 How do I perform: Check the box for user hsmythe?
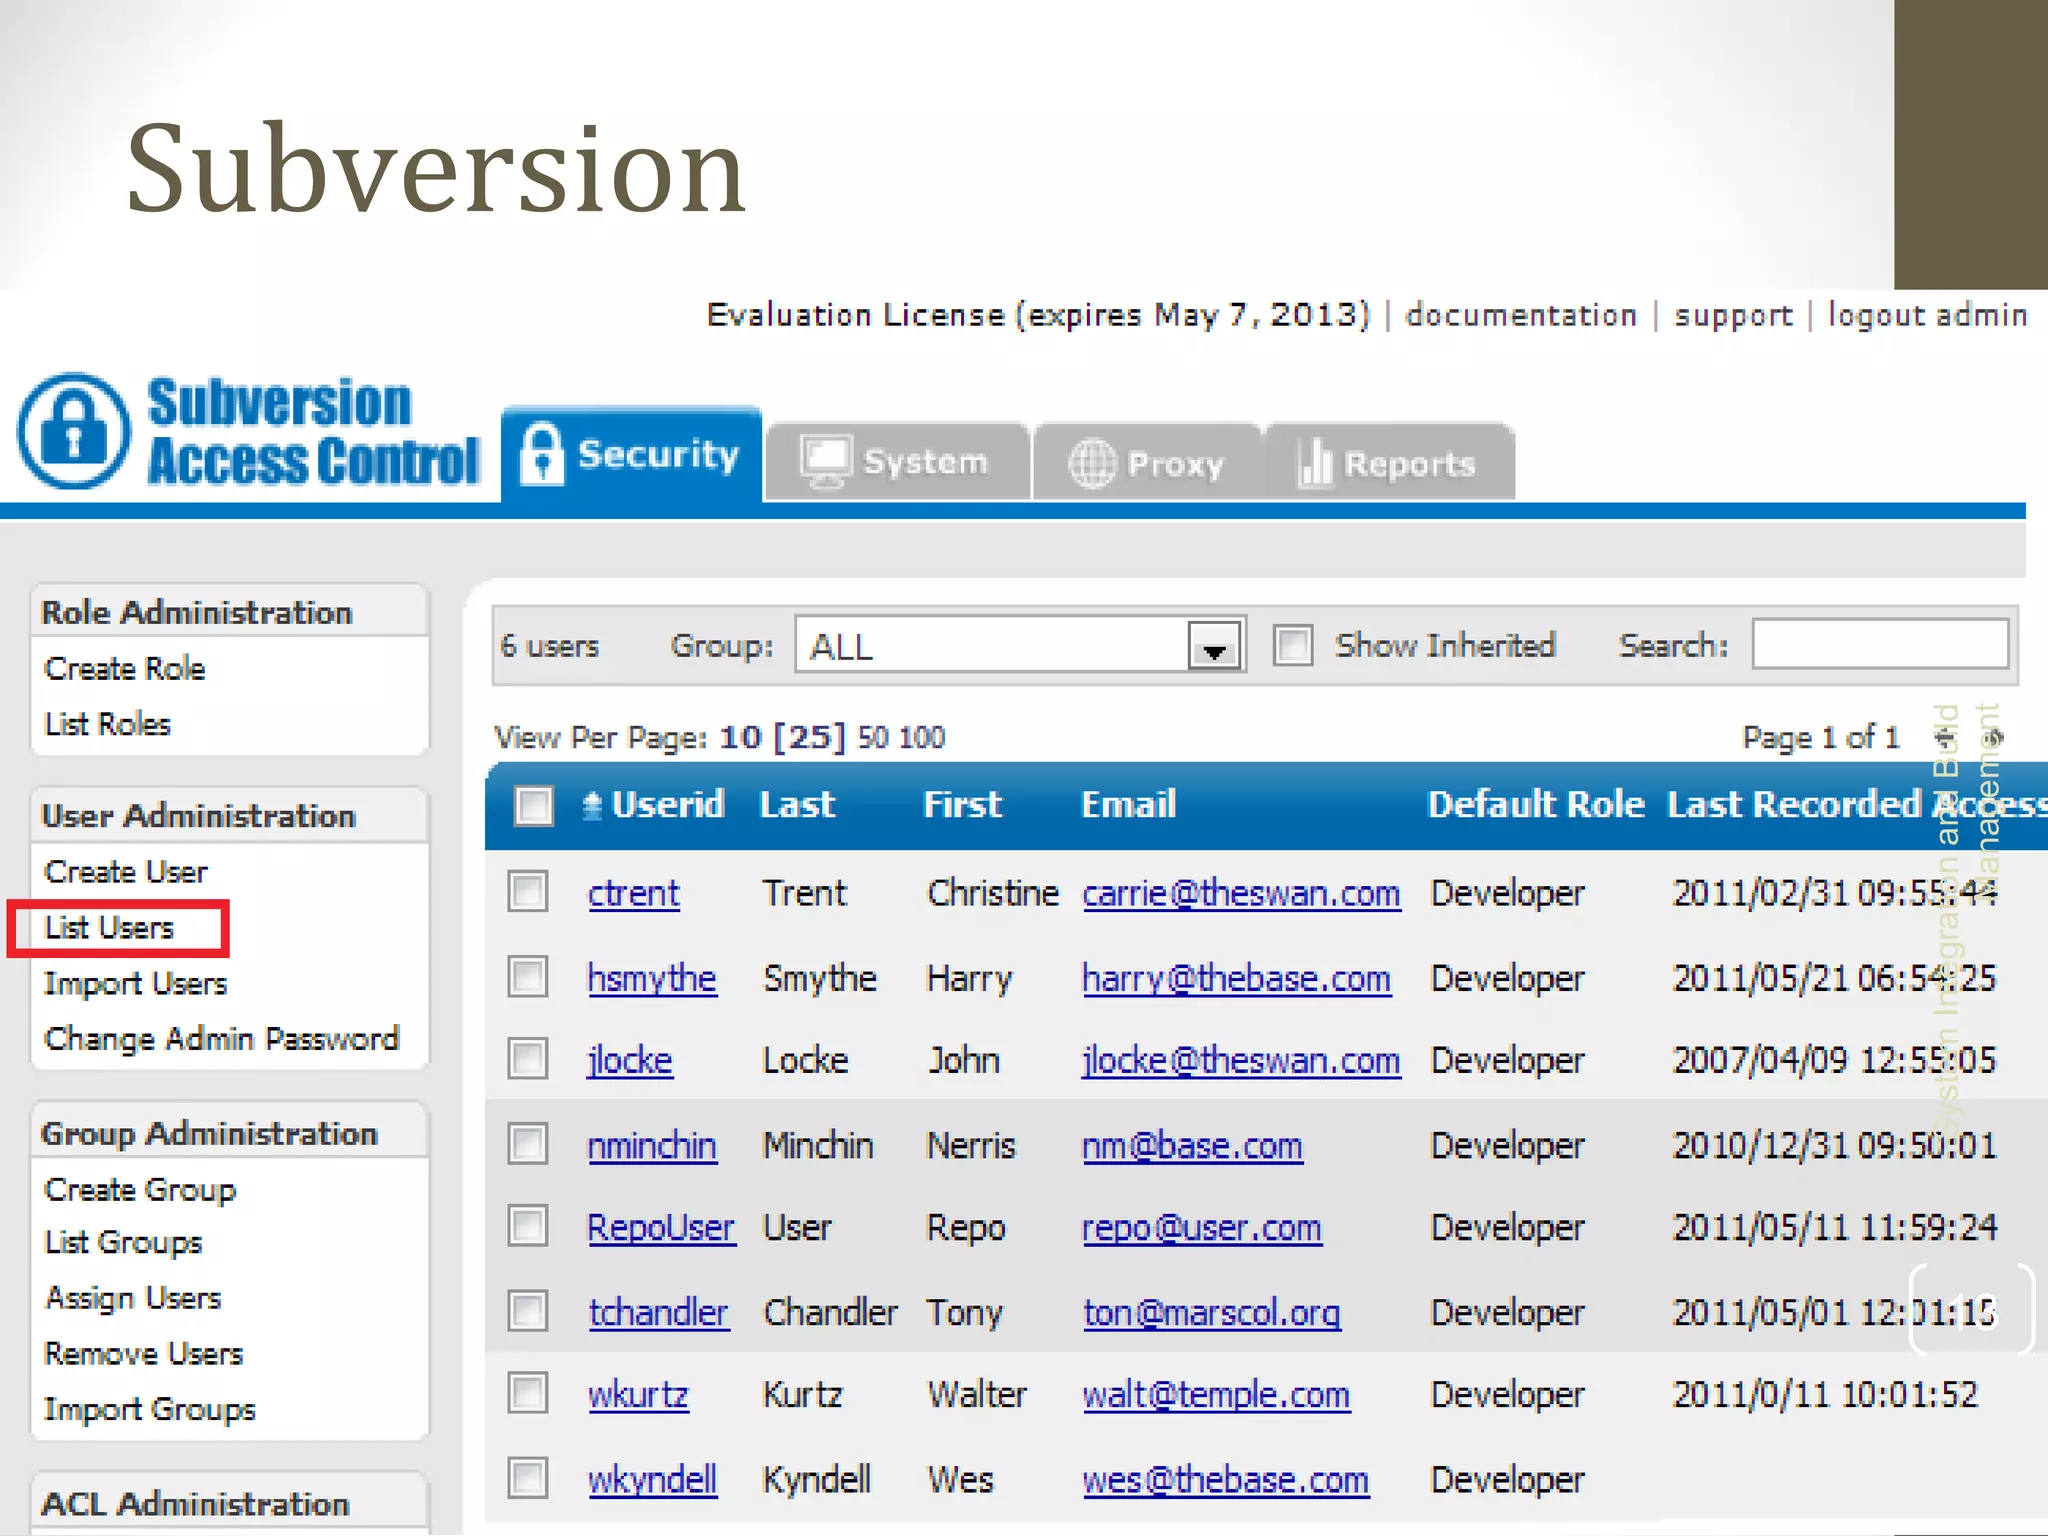527,976
